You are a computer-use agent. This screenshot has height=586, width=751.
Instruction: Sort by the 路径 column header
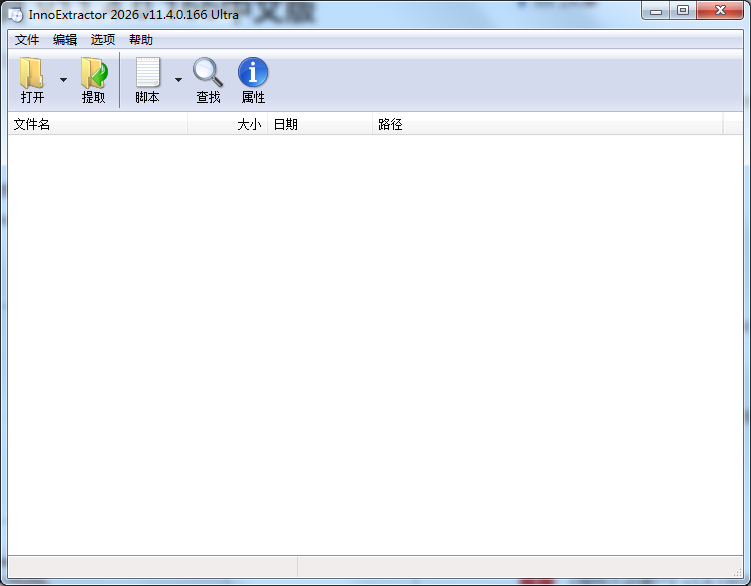547,125
